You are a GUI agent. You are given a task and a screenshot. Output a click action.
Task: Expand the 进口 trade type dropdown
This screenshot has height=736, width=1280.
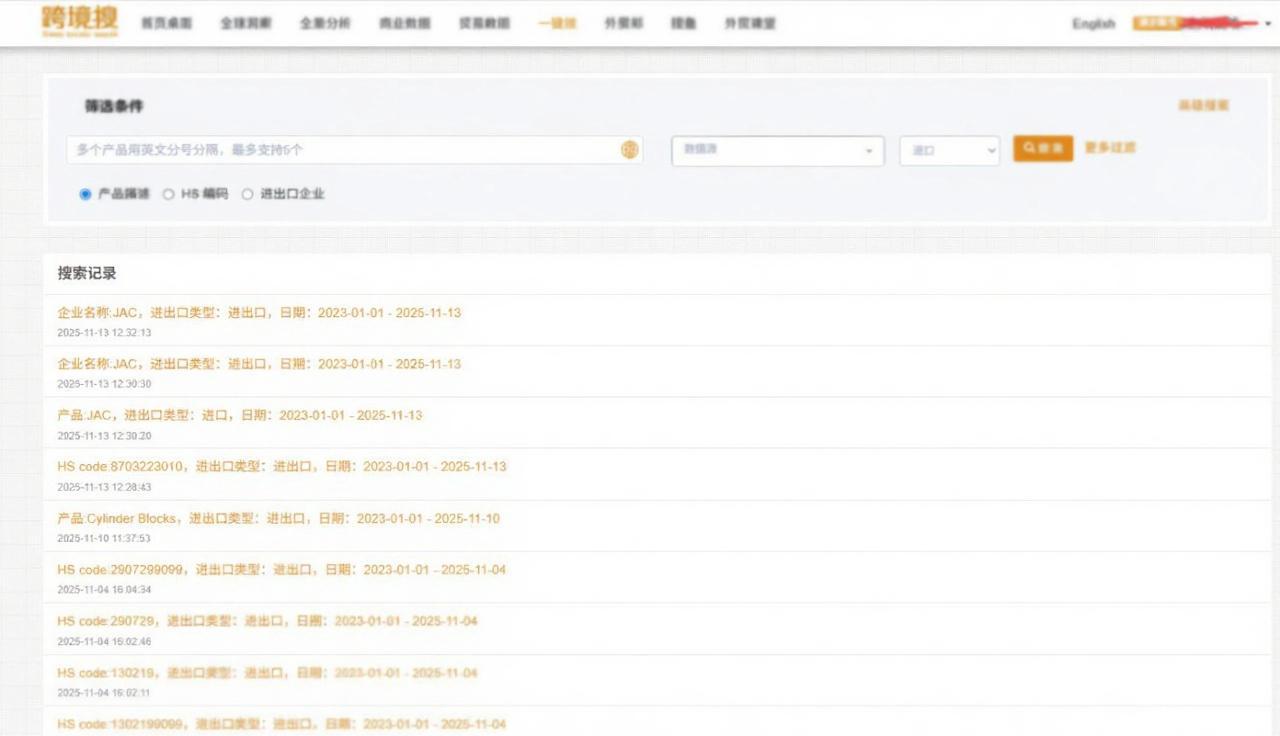pos(948,150)
